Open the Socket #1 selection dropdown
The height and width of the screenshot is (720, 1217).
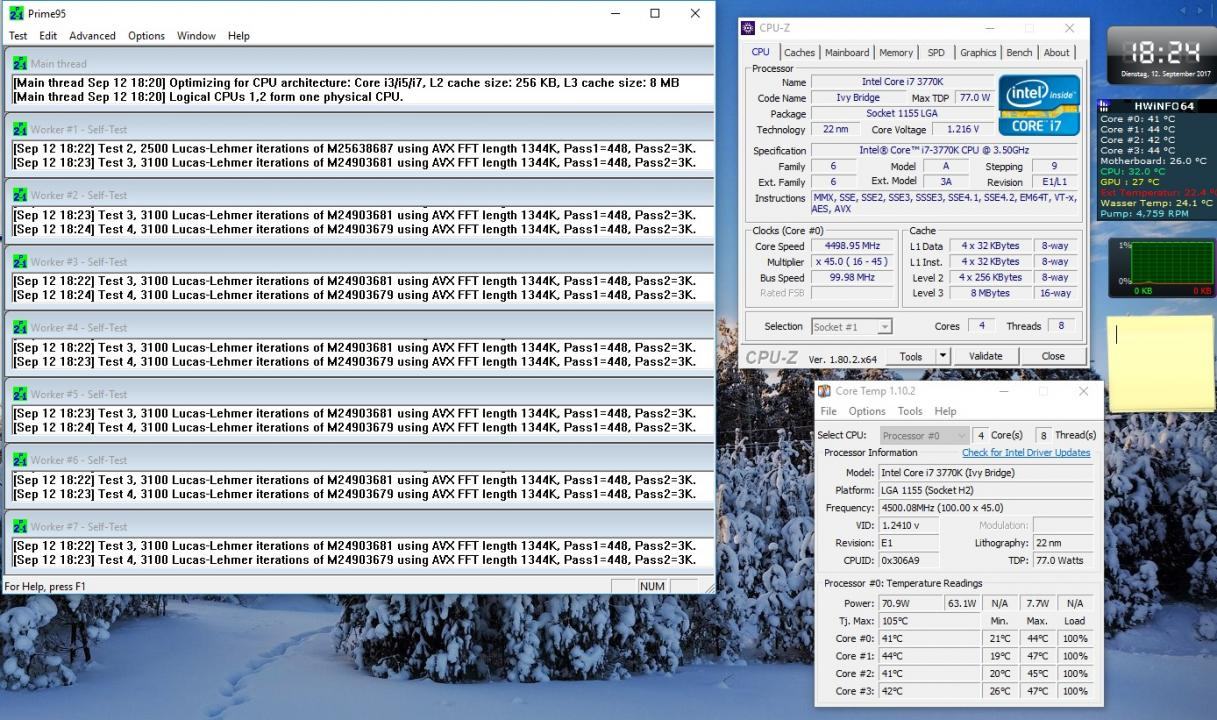(851, 327)
